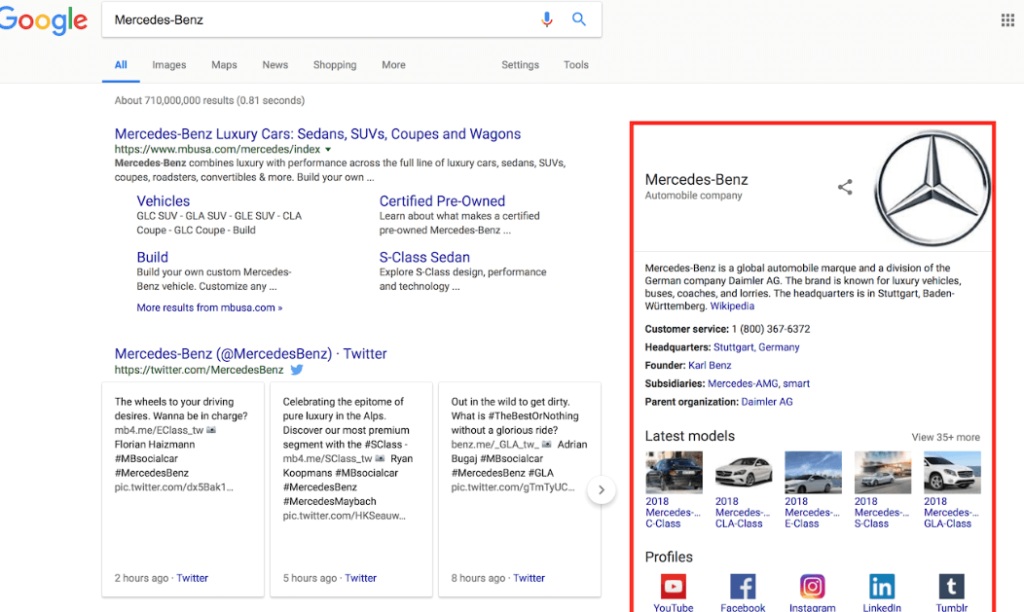Switch to the Images tab
Image resolution: width=1024 pixels, height=612 pixels.
tap(169, 65)
